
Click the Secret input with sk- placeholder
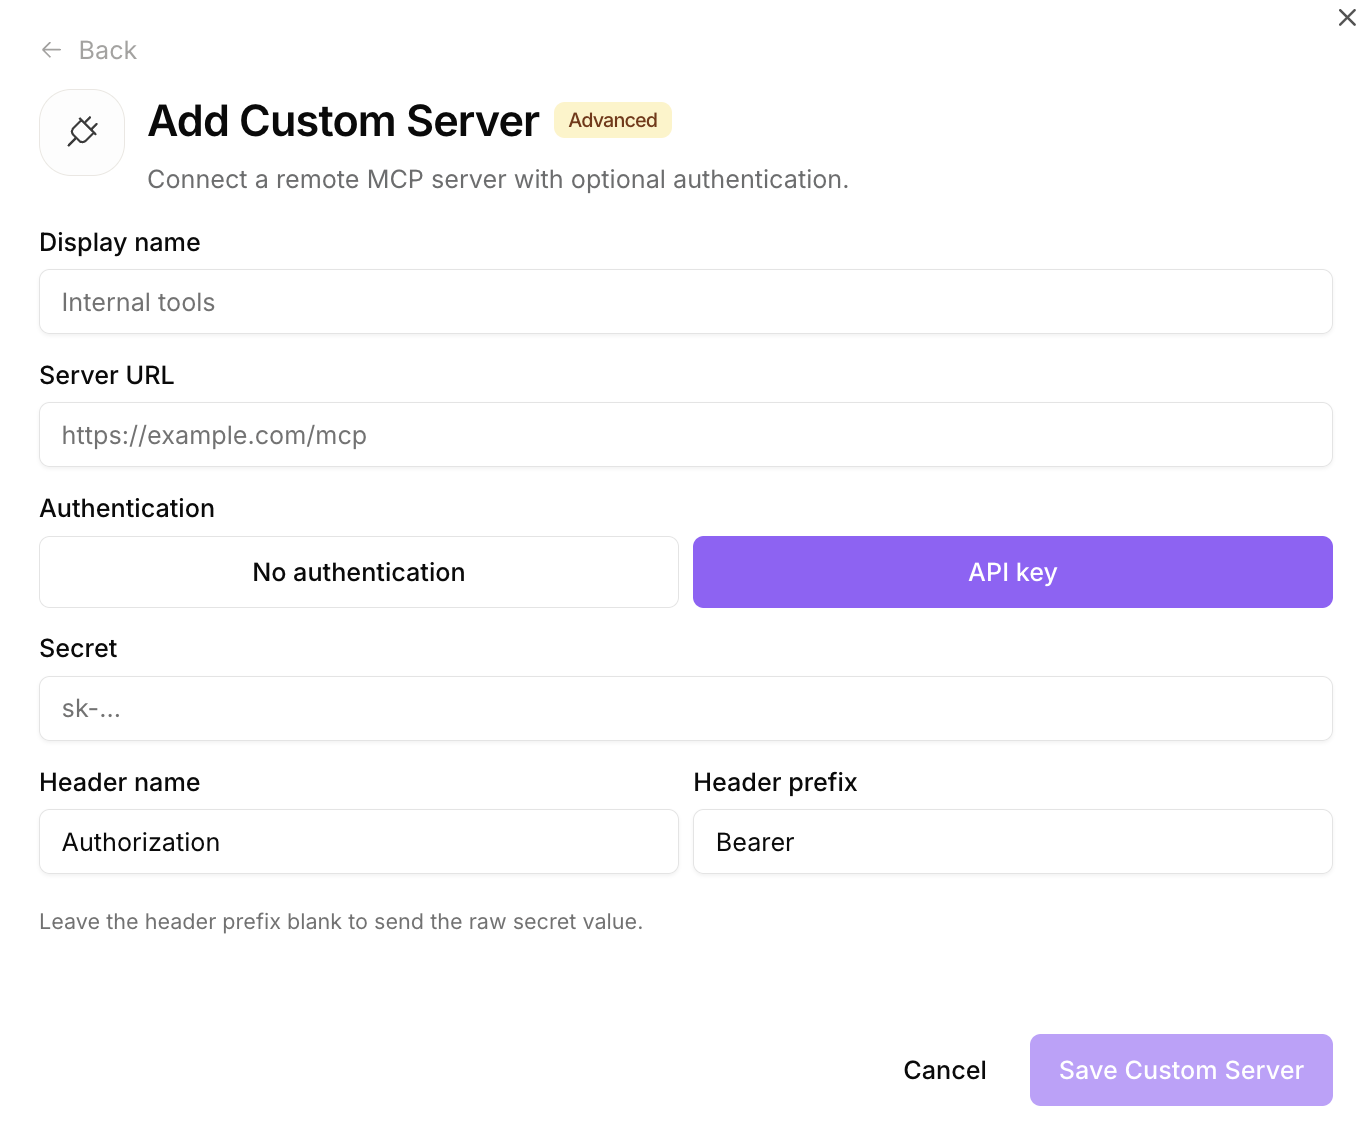(x=685, y=709)
